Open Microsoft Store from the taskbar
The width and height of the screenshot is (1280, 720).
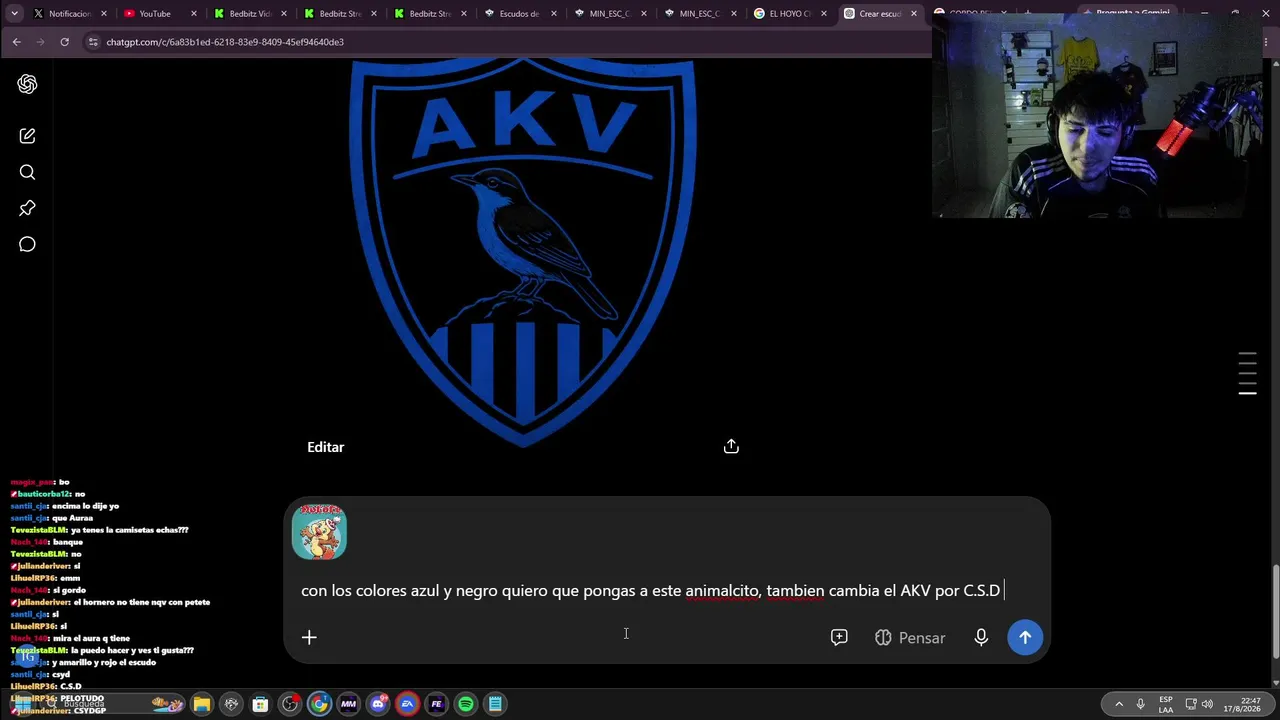pos(260,704)
